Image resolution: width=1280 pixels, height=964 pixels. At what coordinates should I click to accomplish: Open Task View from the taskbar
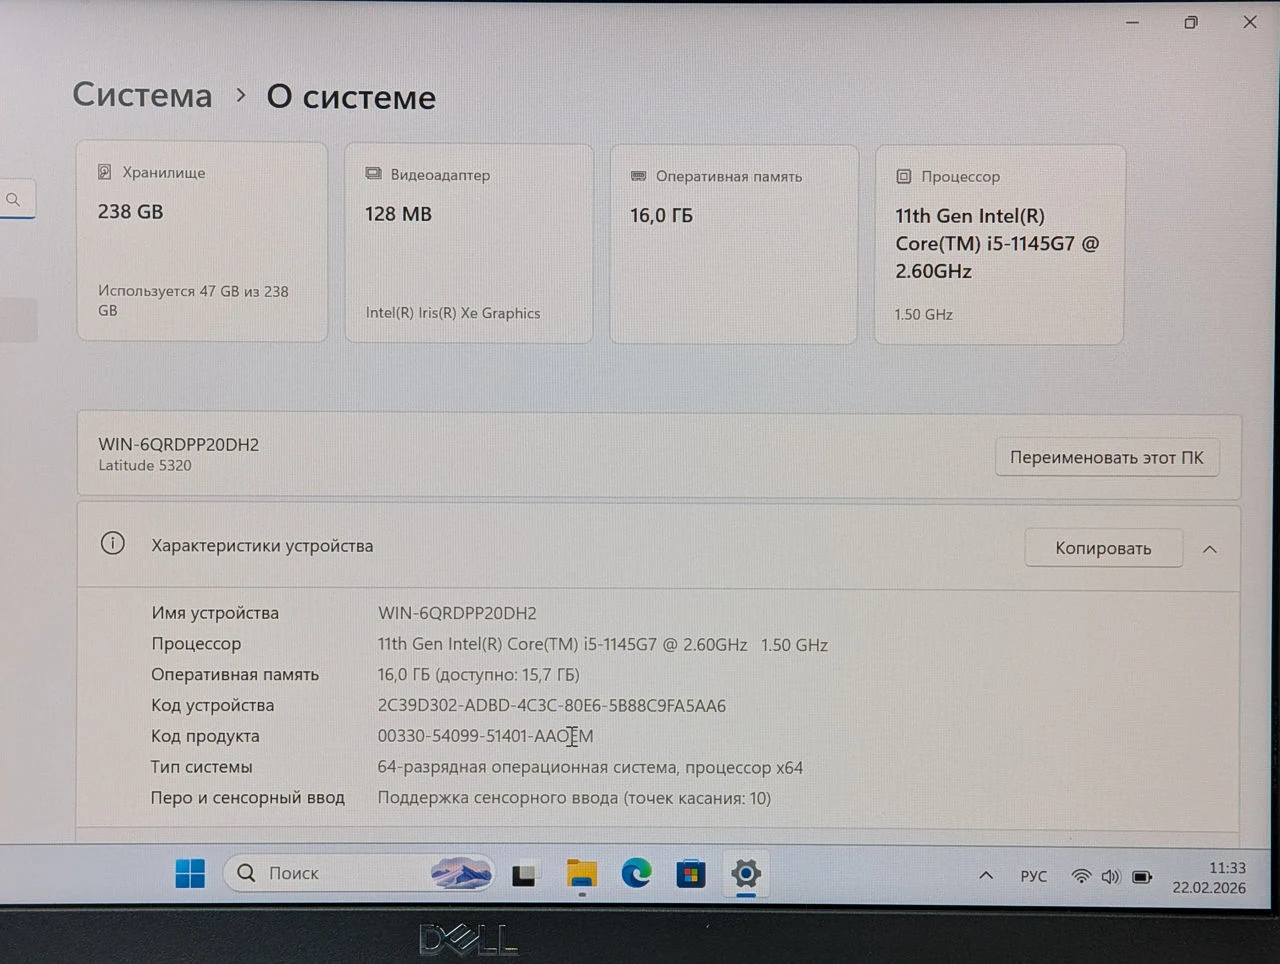[x=524, y=876]
